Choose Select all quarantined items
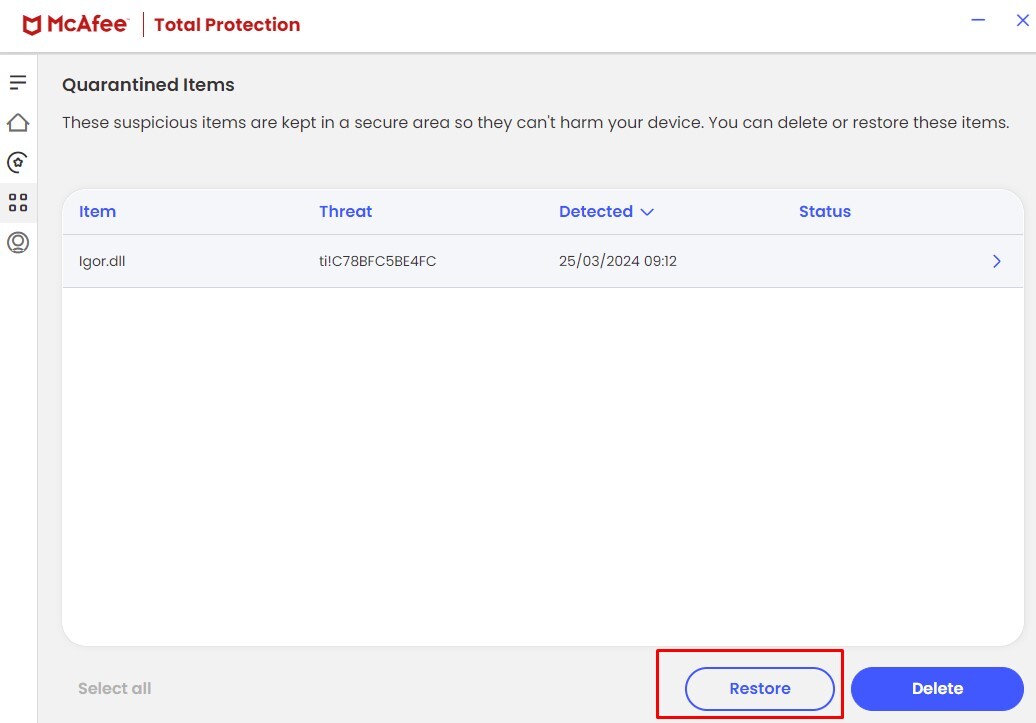 pyautogui.click(x=114, y=688)
